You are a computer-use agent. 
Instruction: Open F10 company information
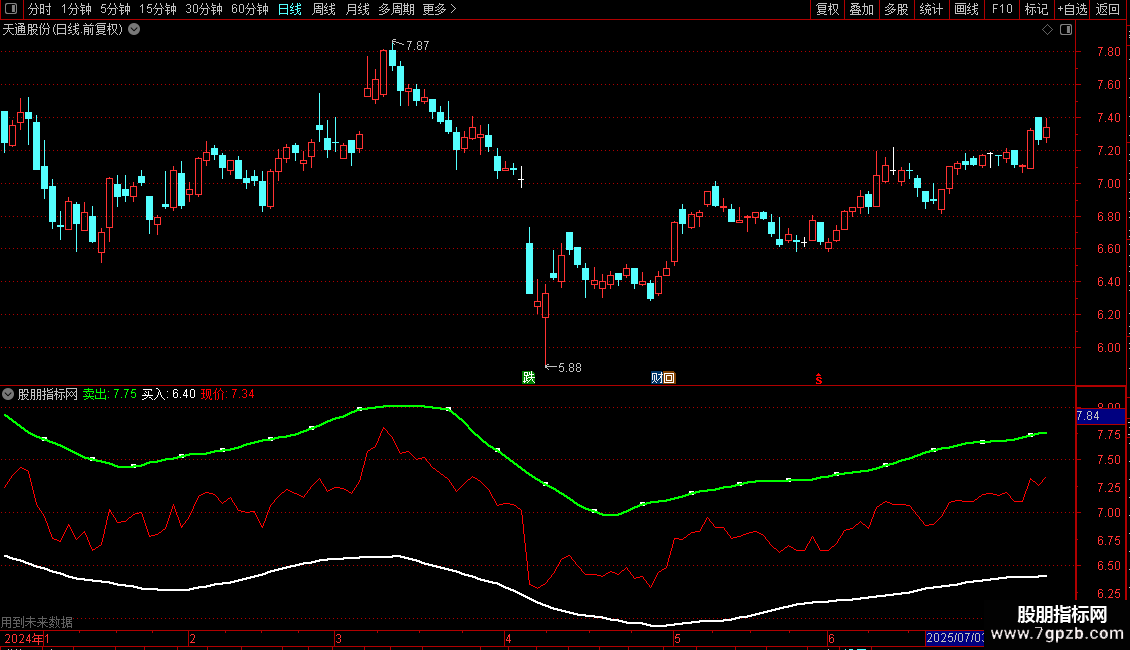(1002, 9)
